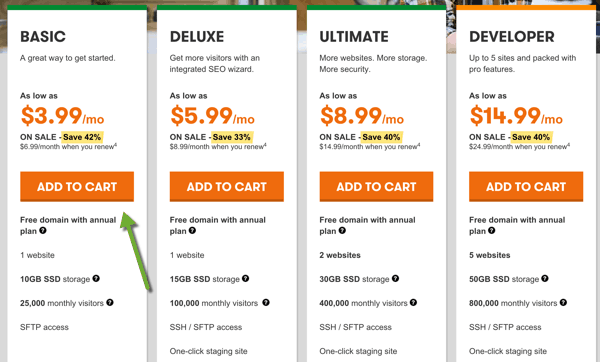The width and height of the screenshot is (600, 362).
Task: Click Ultimate $14.99/month renewal footnote
Action: [x=370, y=147]
